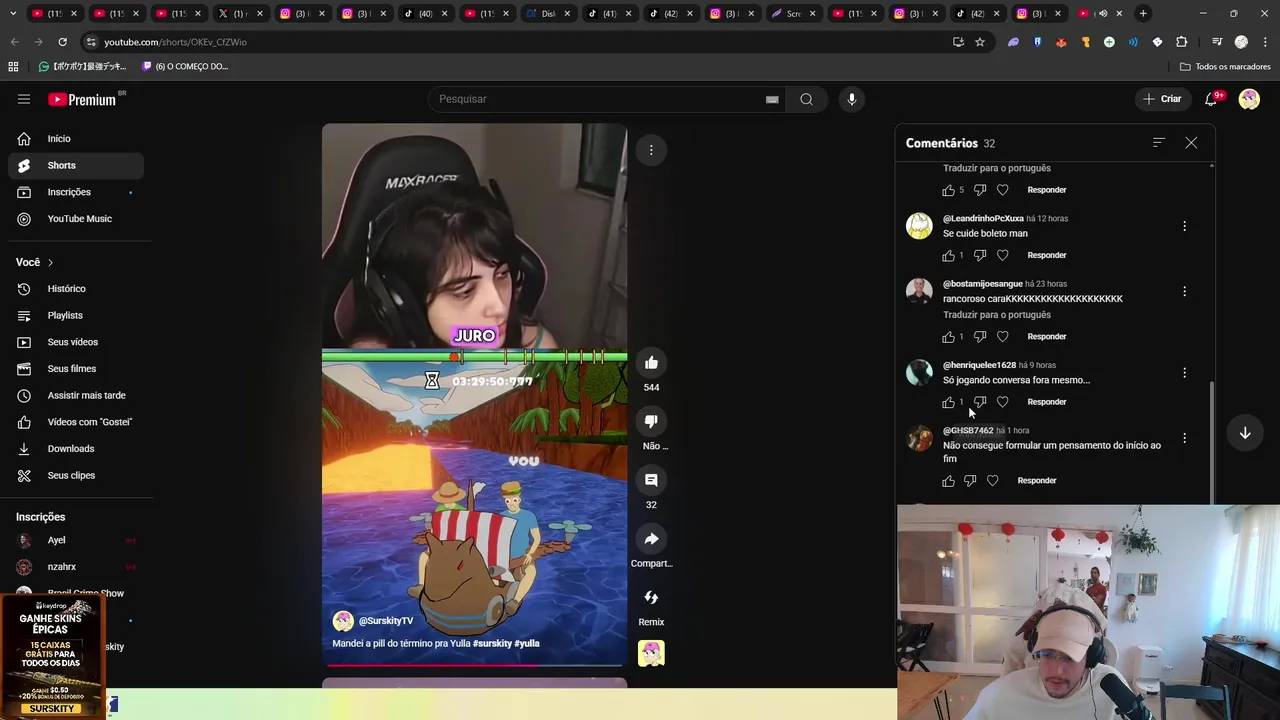Dislike the short with thumbs down
The image size is (1280, 720).
[x=651, y=422]
